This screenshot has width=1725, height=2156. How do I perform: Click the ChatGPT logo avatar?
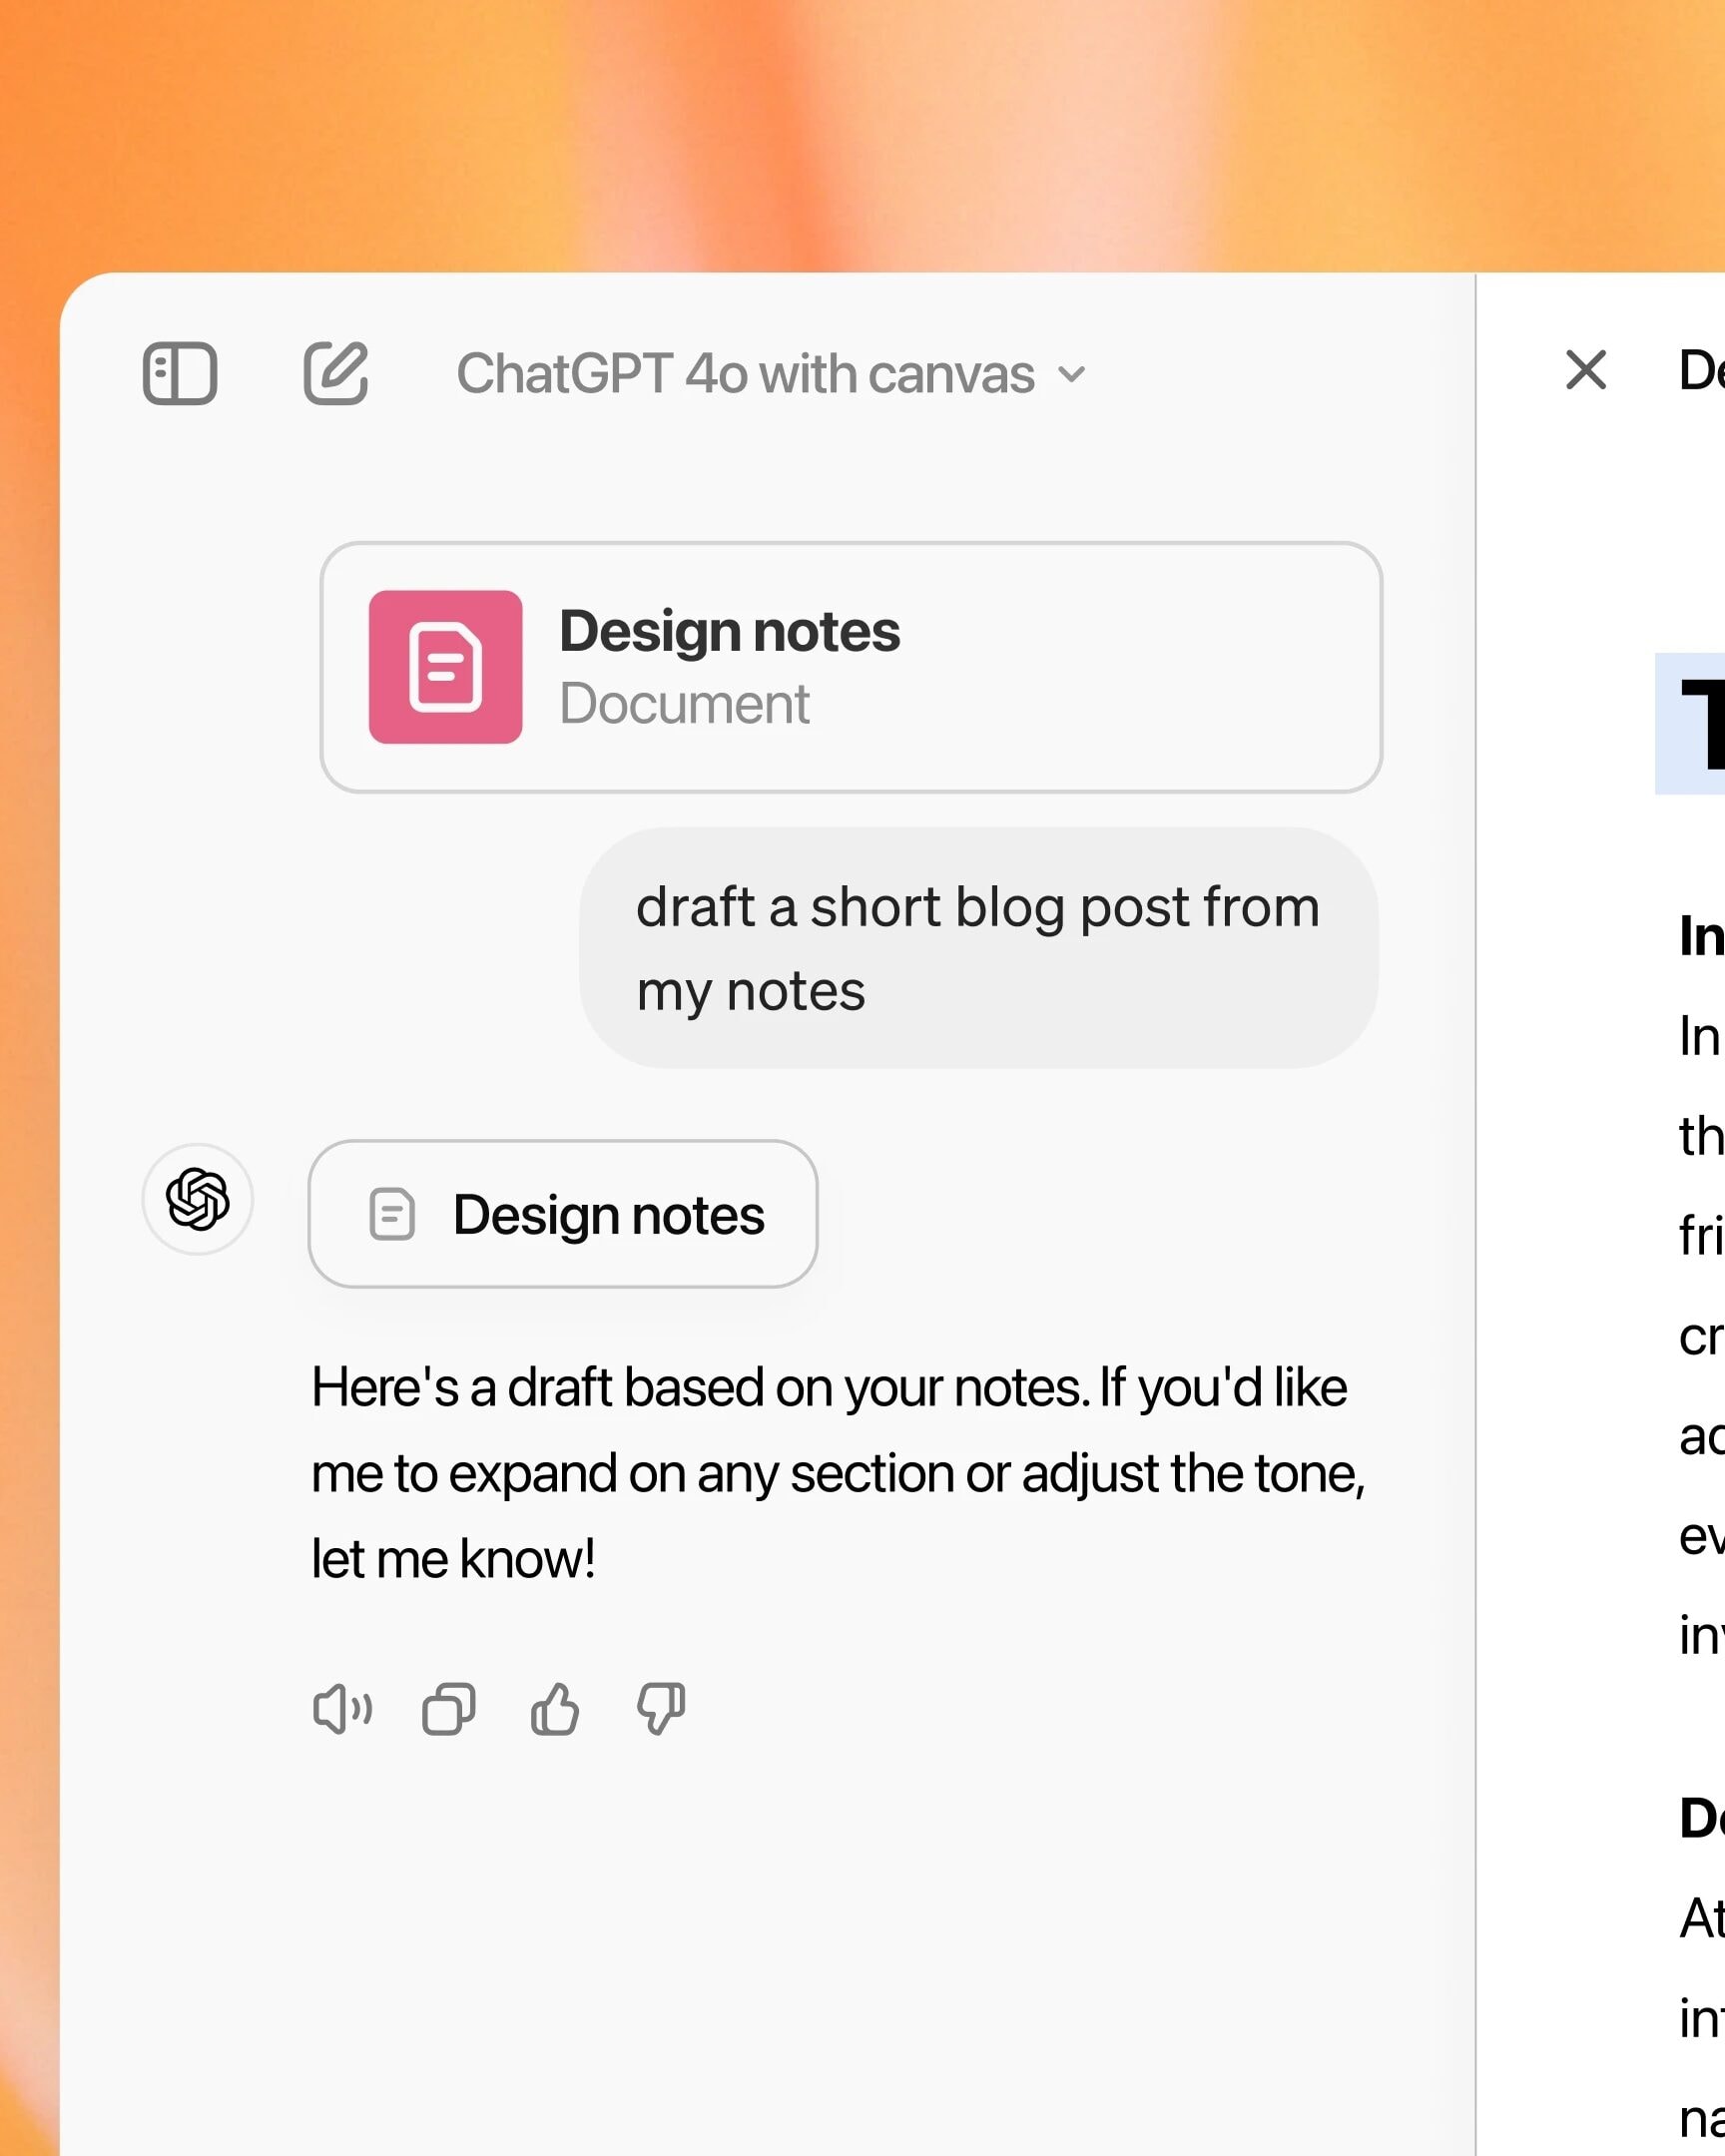(198, 1198)
